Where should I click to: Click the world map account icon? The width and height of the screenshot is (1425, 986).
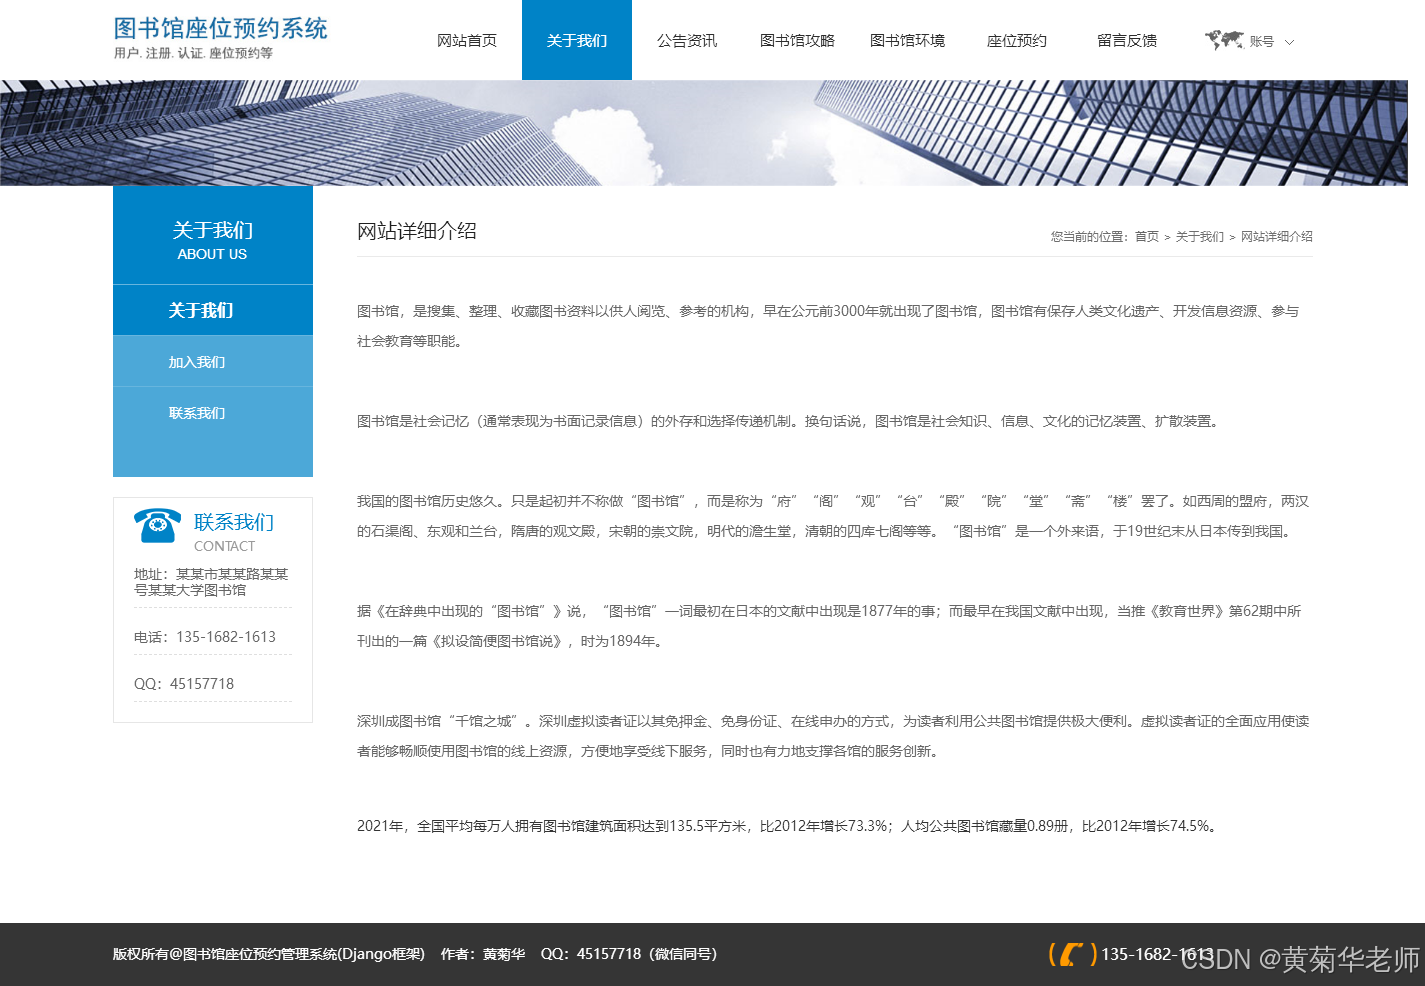pos(1224,40)
